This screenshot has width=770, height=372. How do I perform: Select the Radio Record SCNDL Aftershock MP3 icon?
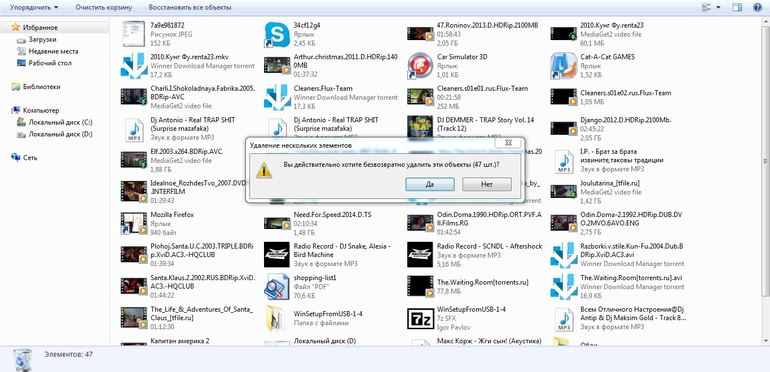[x=420, y=255]
